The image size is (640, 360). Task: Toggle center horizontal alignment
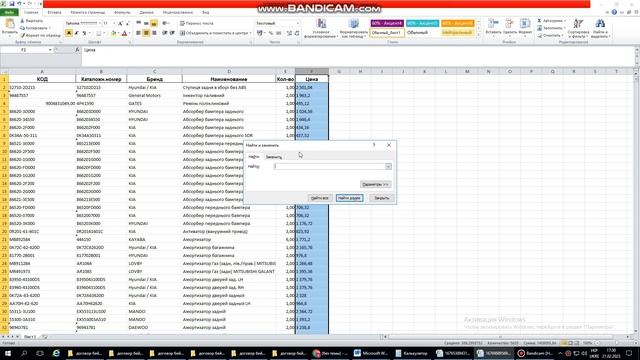[146, 33]
